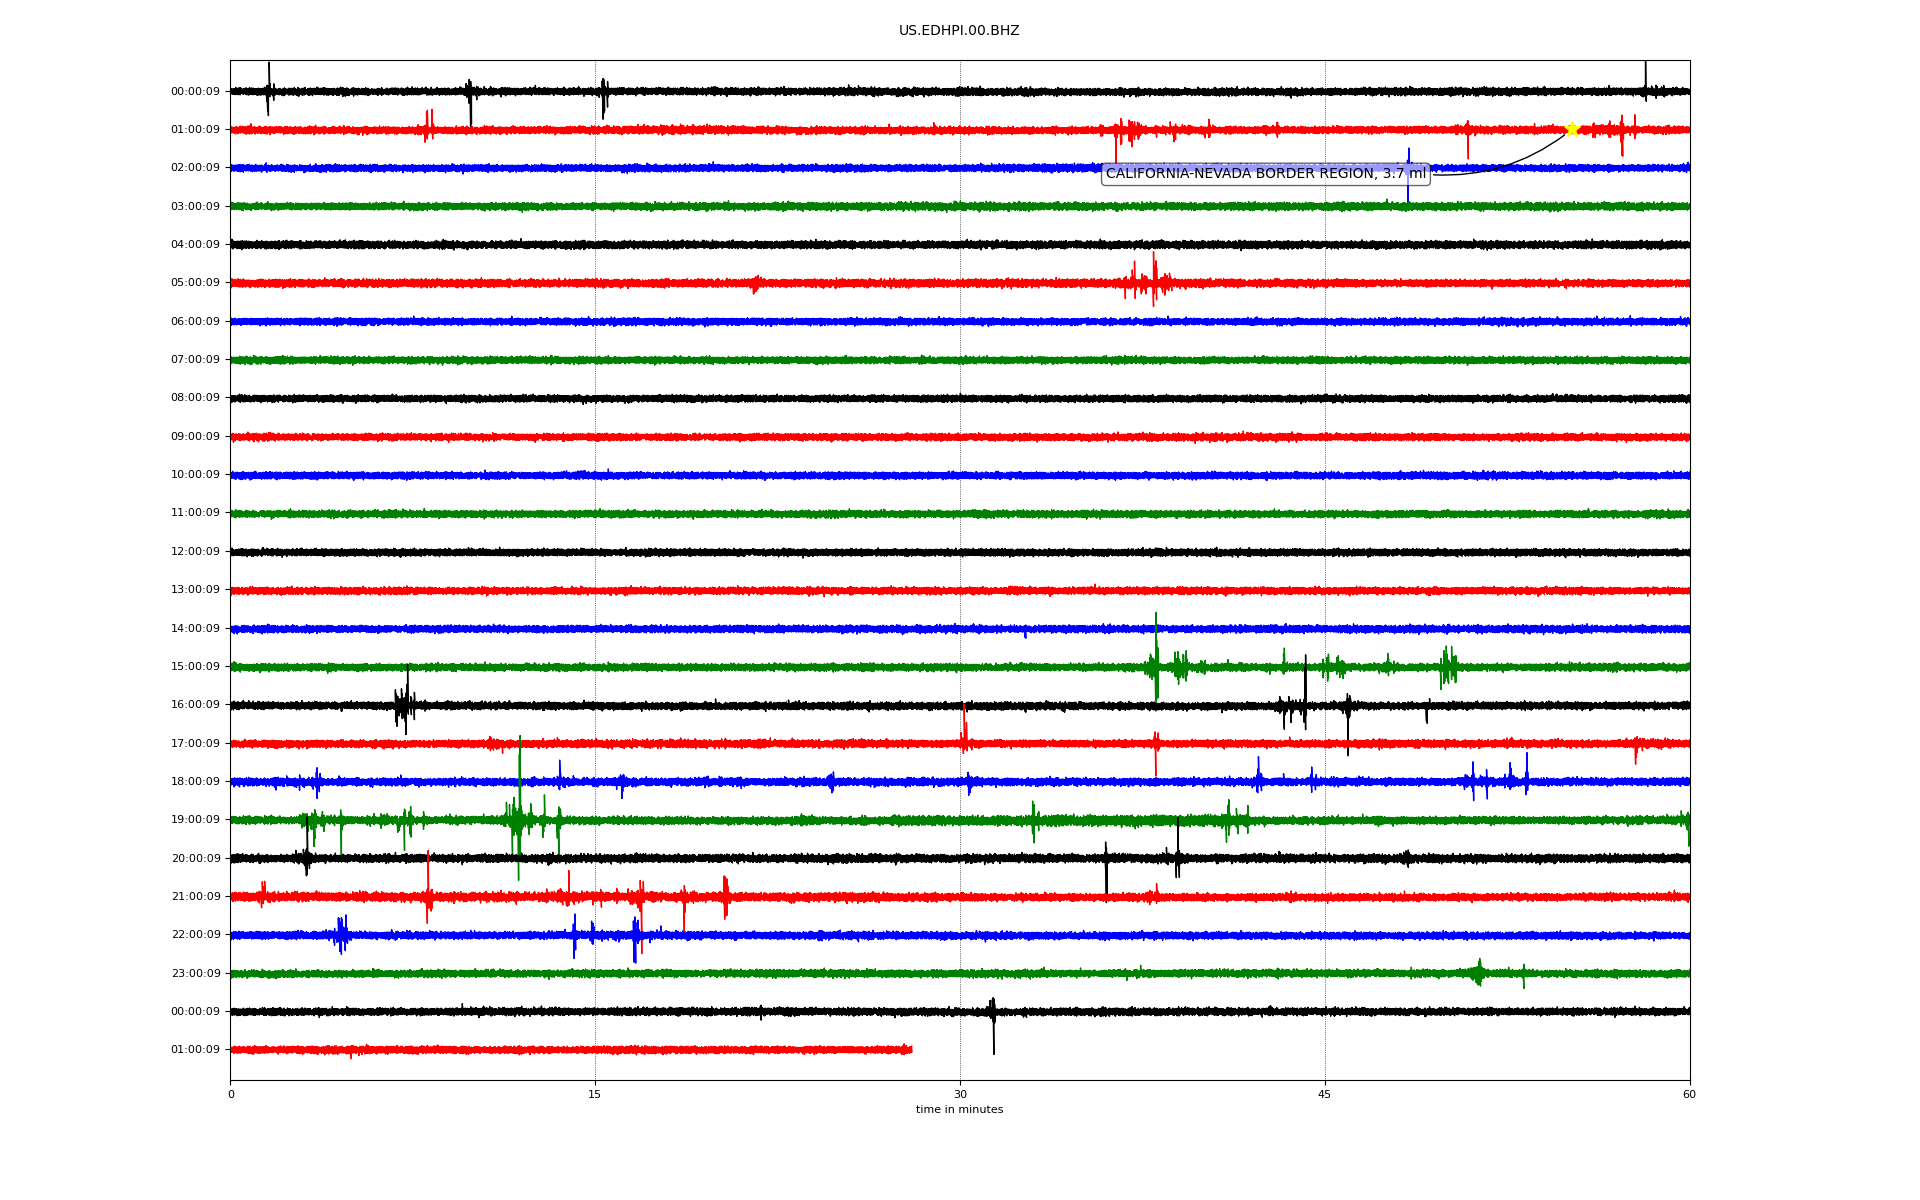Image resolution: width=1920 pixels, height=1200 pixels.
Task: Click the x-axis tick label 0
Action: pos(231,1094)
